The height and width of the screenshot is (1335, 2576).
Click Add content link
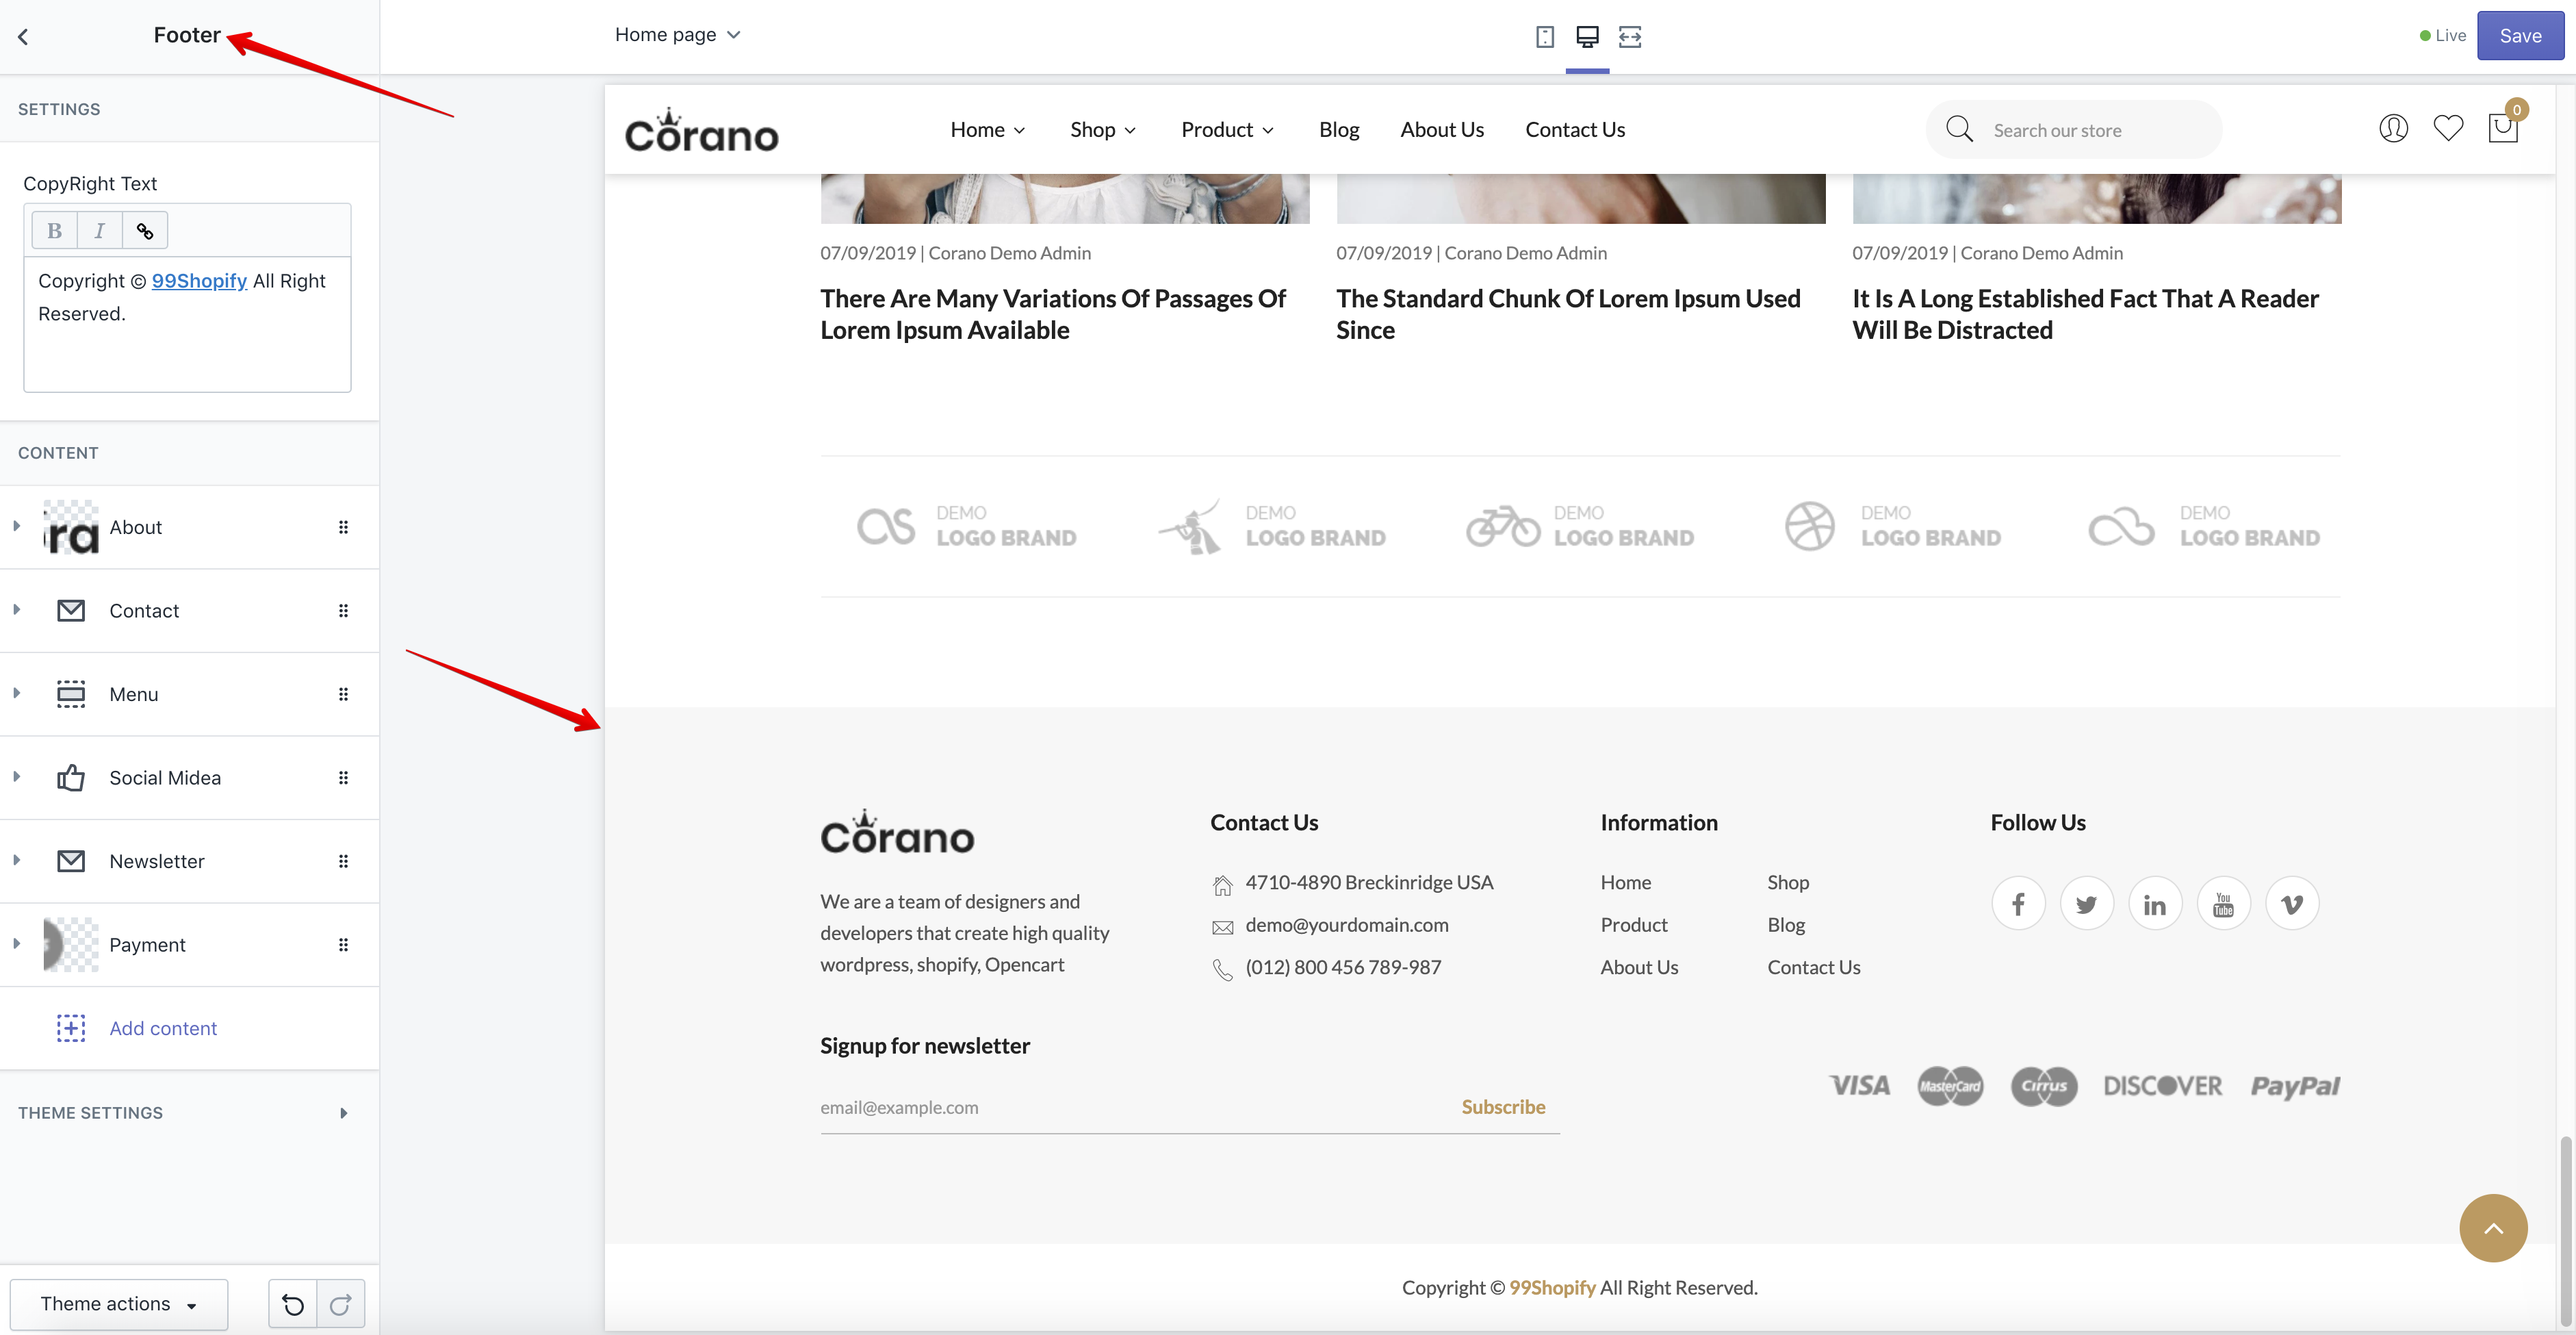(x=163, y=1028)
